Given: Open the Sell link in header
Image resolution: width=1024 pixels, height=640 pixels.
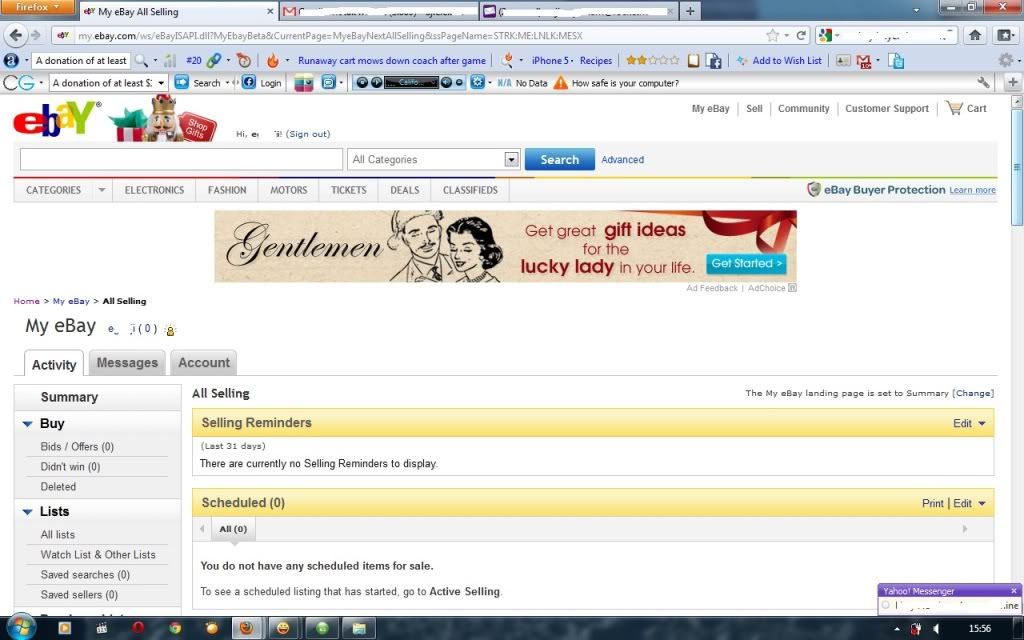Looking at the screenshot, I should click(754, 108).
